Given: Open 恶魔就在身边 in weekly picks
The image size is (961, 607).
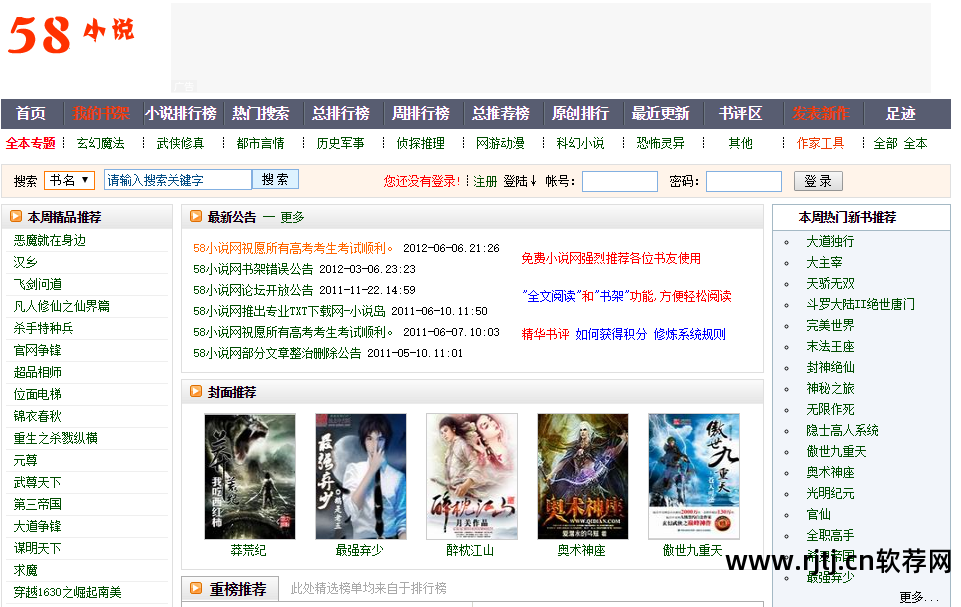Looking at the screenshot, I should (x=50, y=240).
